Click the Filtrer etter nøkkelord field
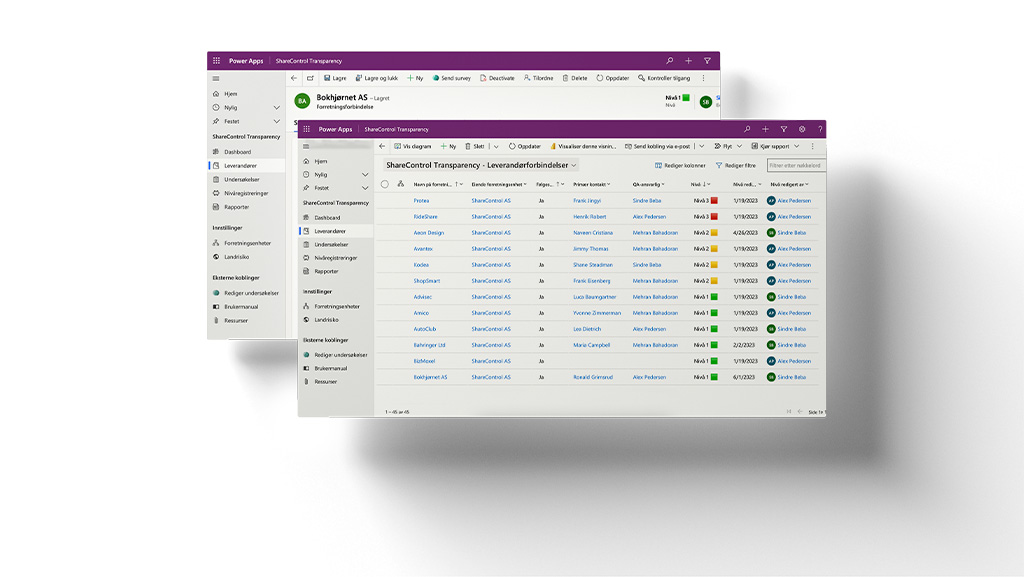The image size is (1024, 577). pyautogui.click(x=796, y=166)
